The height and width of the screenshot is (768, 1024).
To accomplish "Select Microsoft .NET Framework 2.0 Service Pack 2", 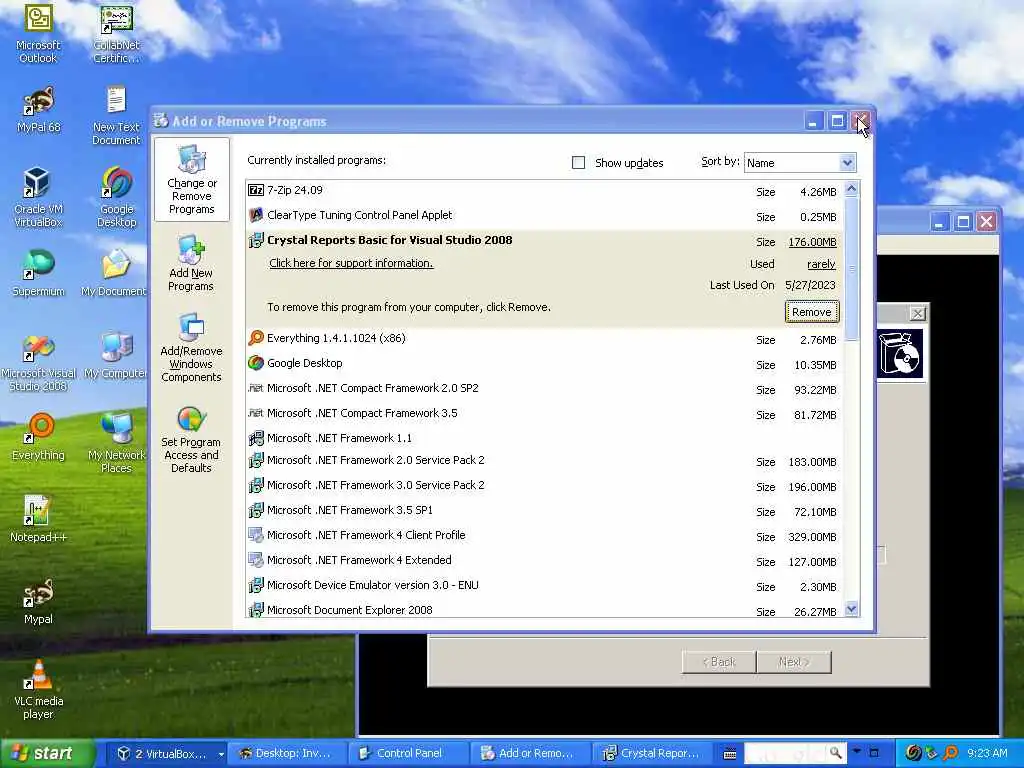I will tap(545, 461).
